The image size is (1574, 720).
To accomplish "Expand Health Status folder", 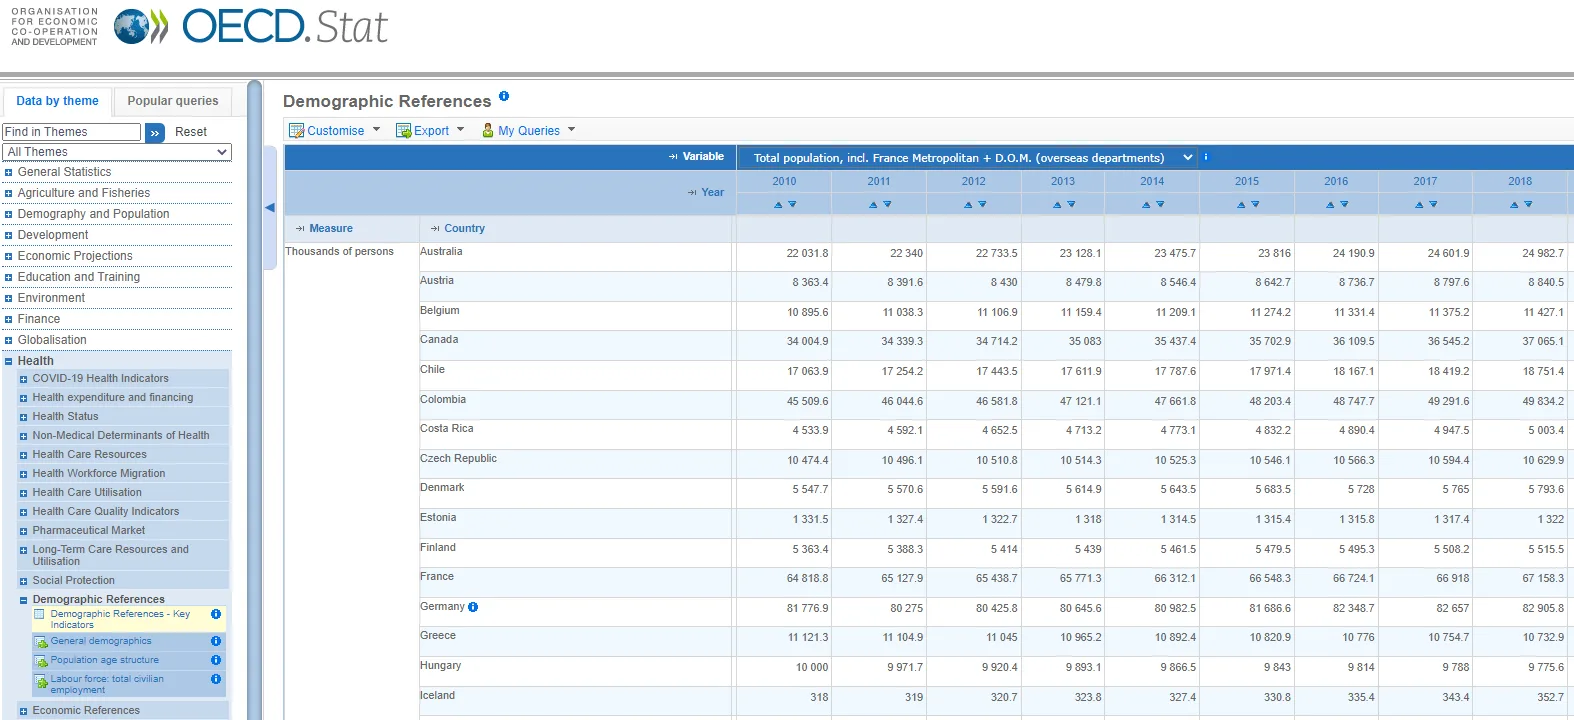I will (x=23, y=417).
